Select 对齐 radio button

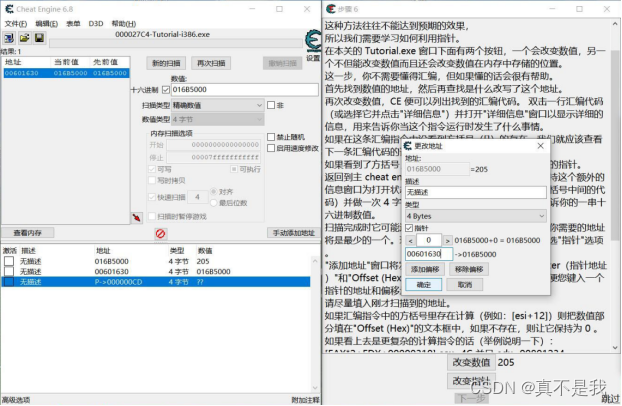213,192
